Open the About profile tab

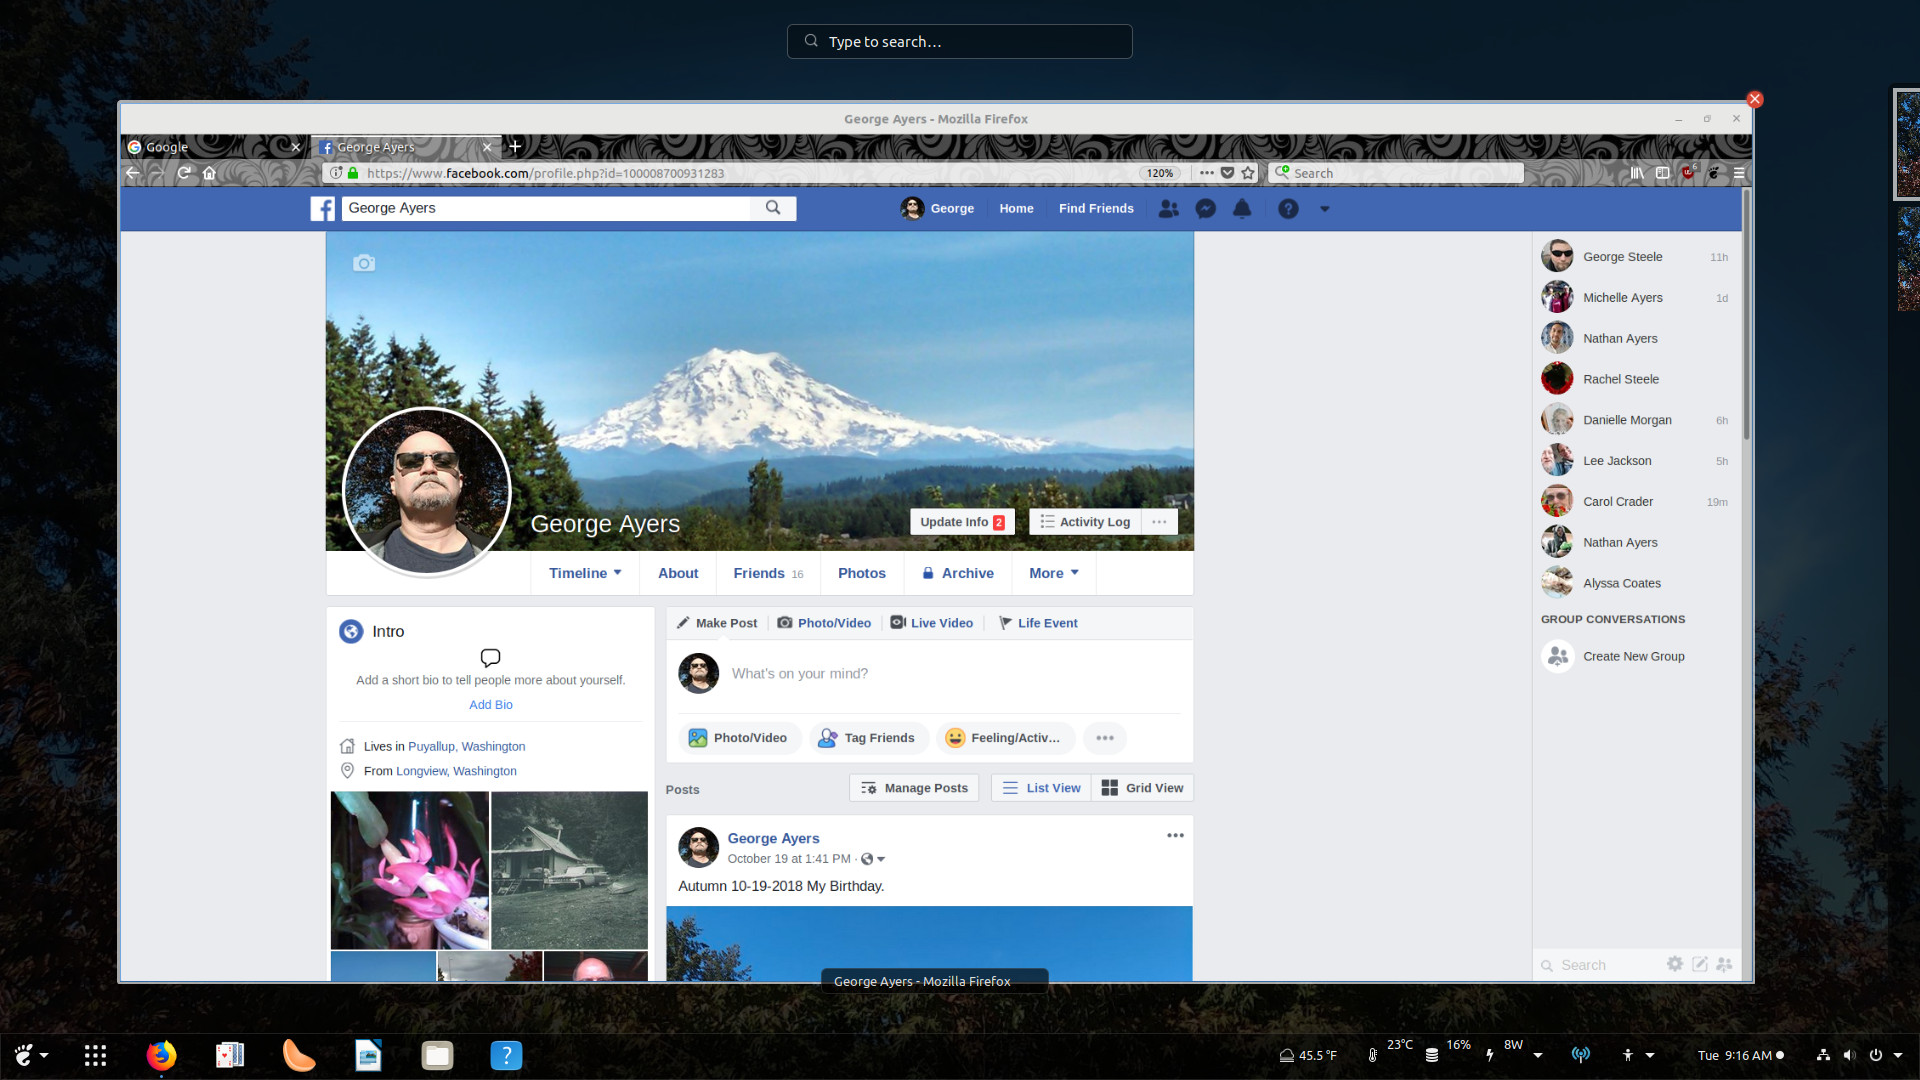pos(678,573)
